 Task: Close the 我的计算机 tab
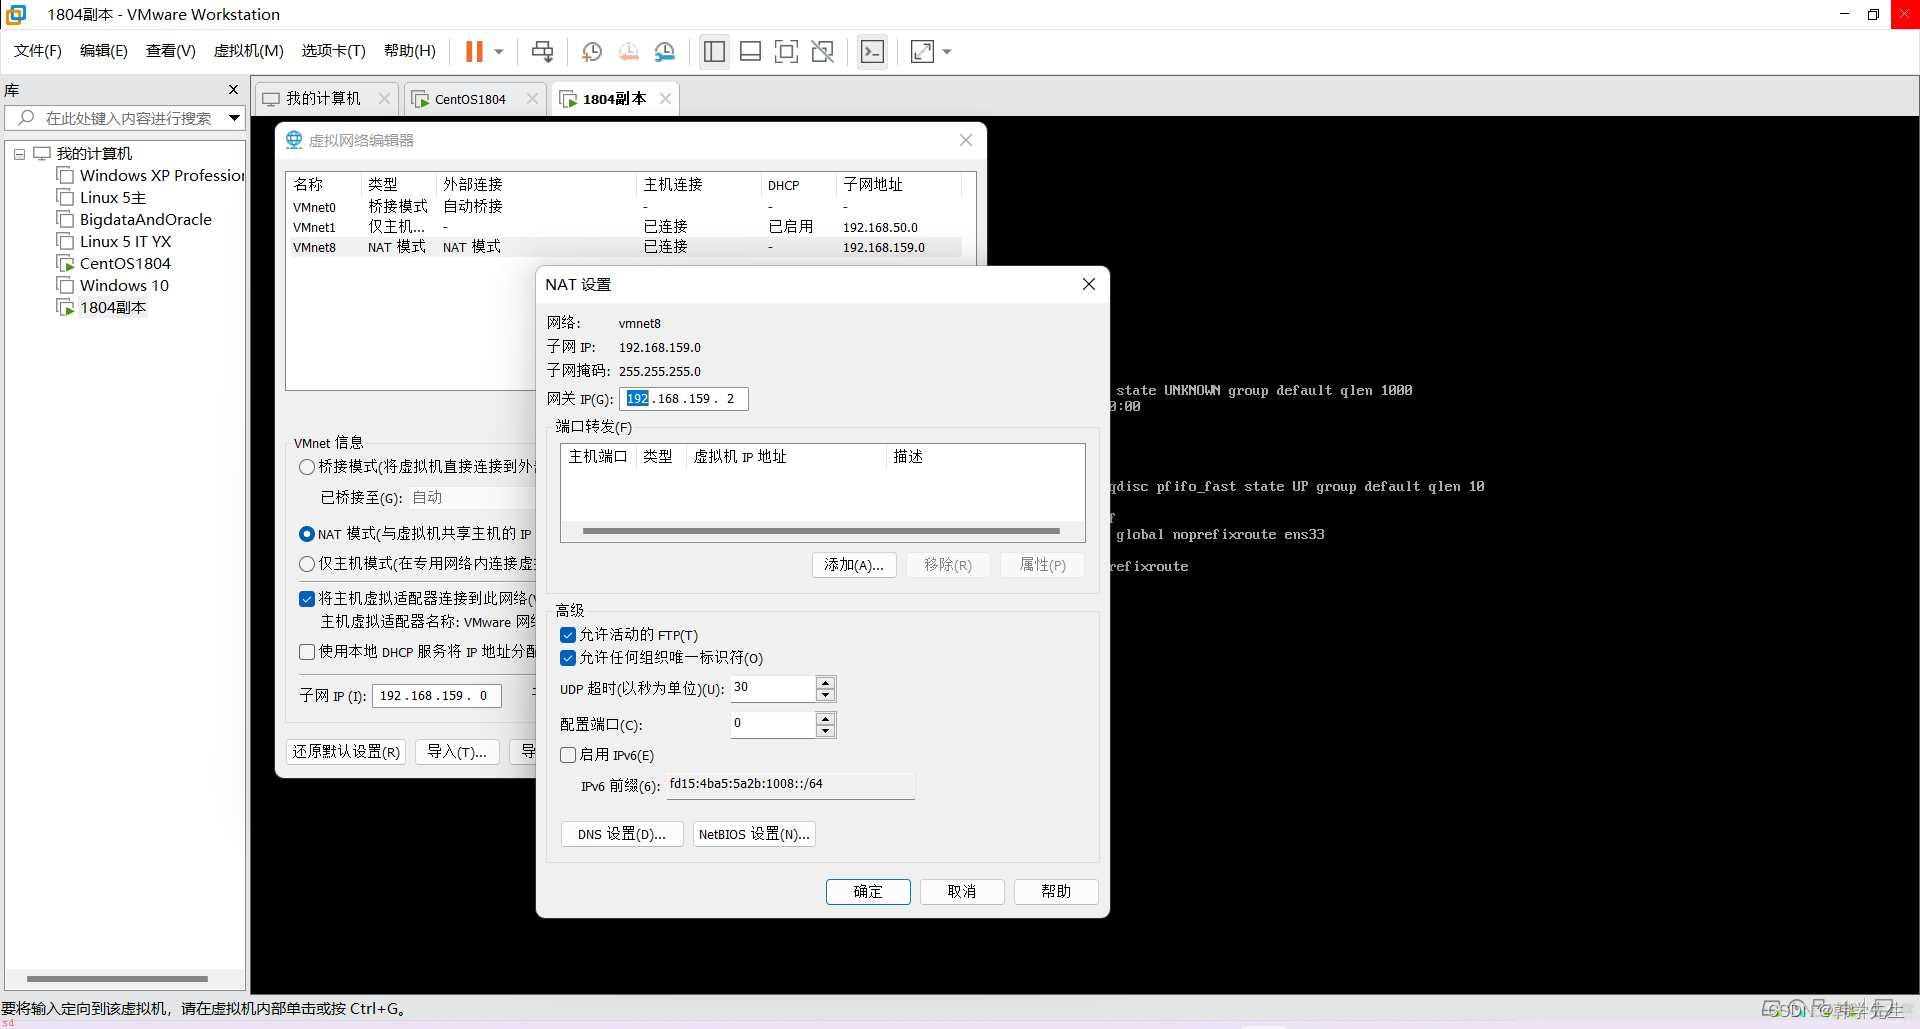pos(384,98)
